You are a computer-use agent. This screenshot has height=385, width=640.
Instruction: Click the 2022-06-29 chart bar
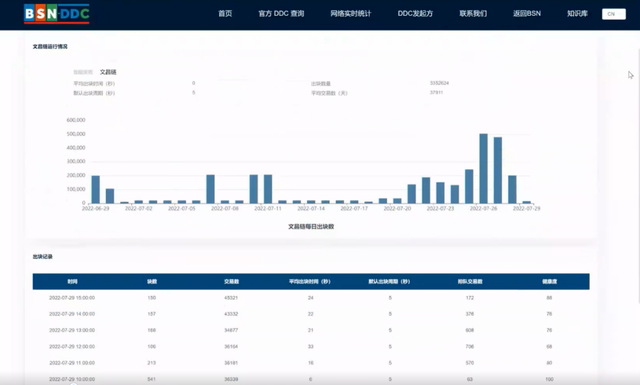tap(96, 189)
